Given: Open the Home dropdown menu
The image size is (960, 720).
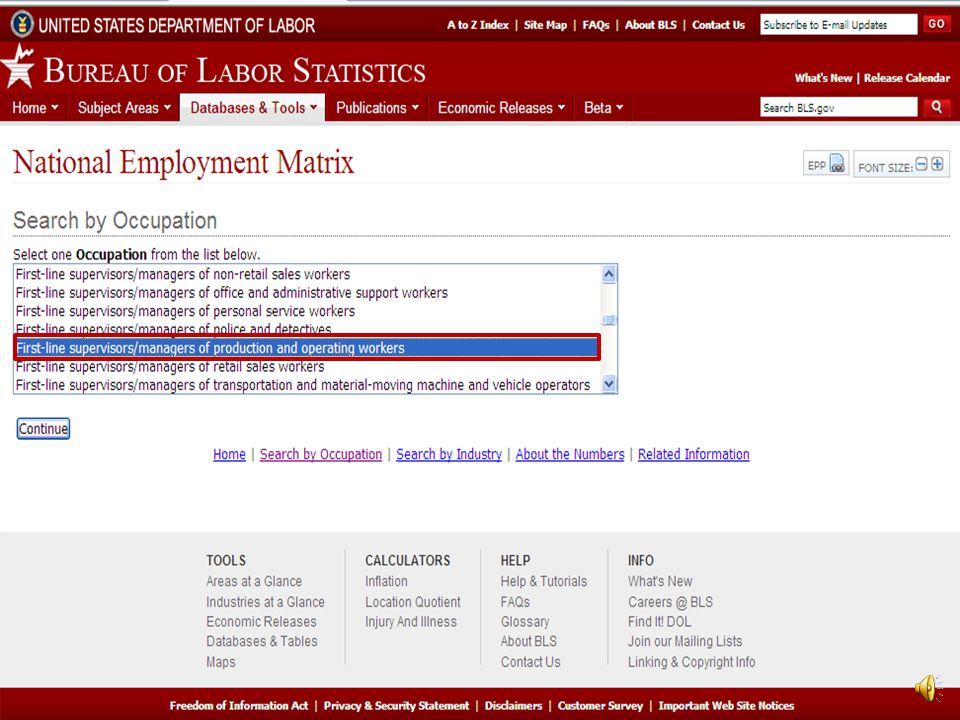Looking at the screenshot, I should pos(35,108).
